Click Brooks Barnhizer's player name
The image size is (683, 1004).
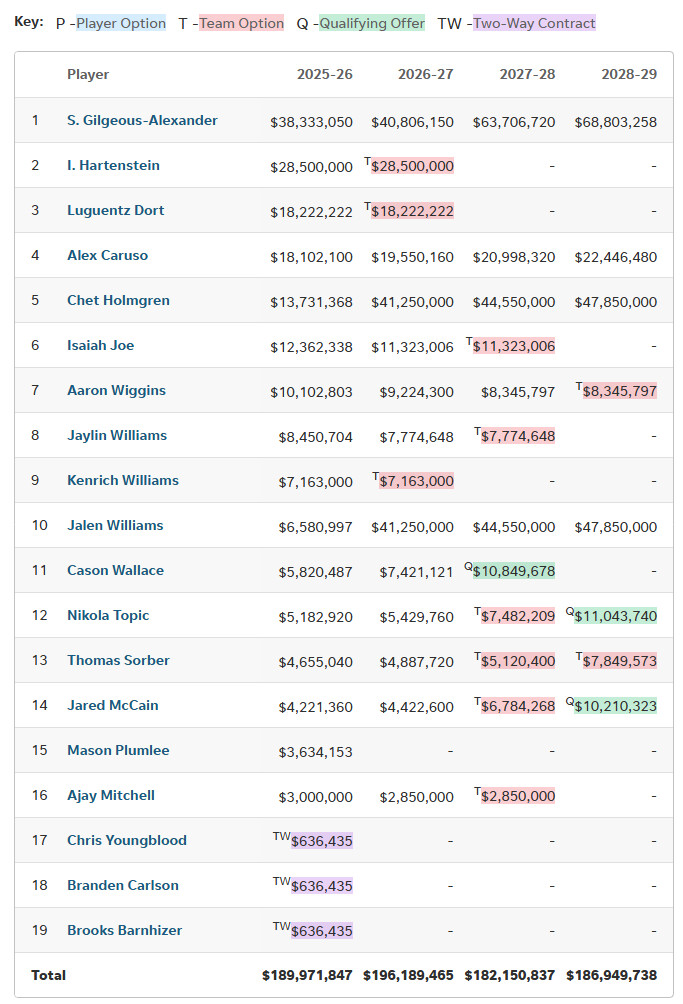[124, 931]
